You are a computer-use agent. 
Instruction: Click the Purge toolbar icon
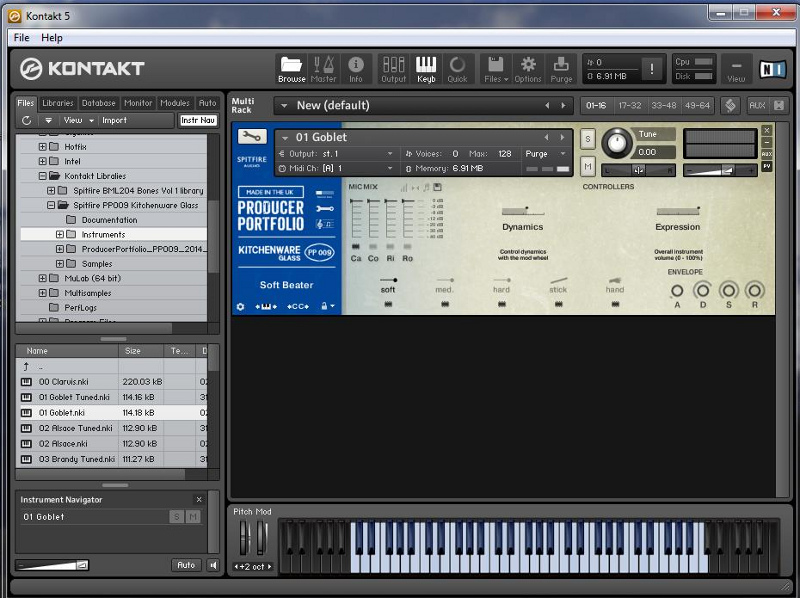click(x=561, y=69)
